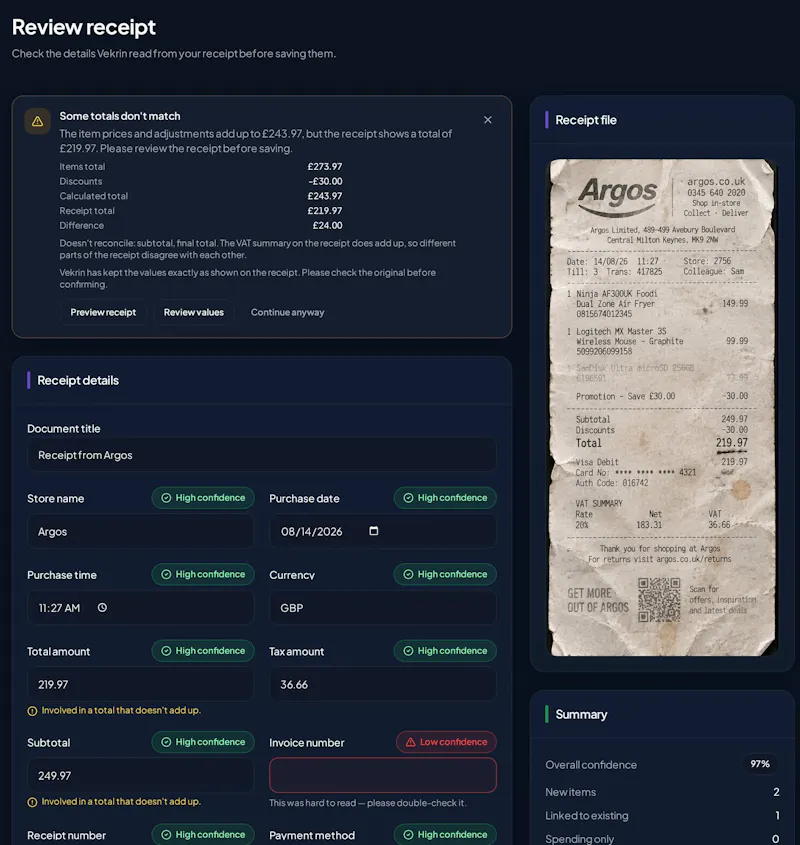Click Low confidence warning triangle icon

(x=410, y=742)
